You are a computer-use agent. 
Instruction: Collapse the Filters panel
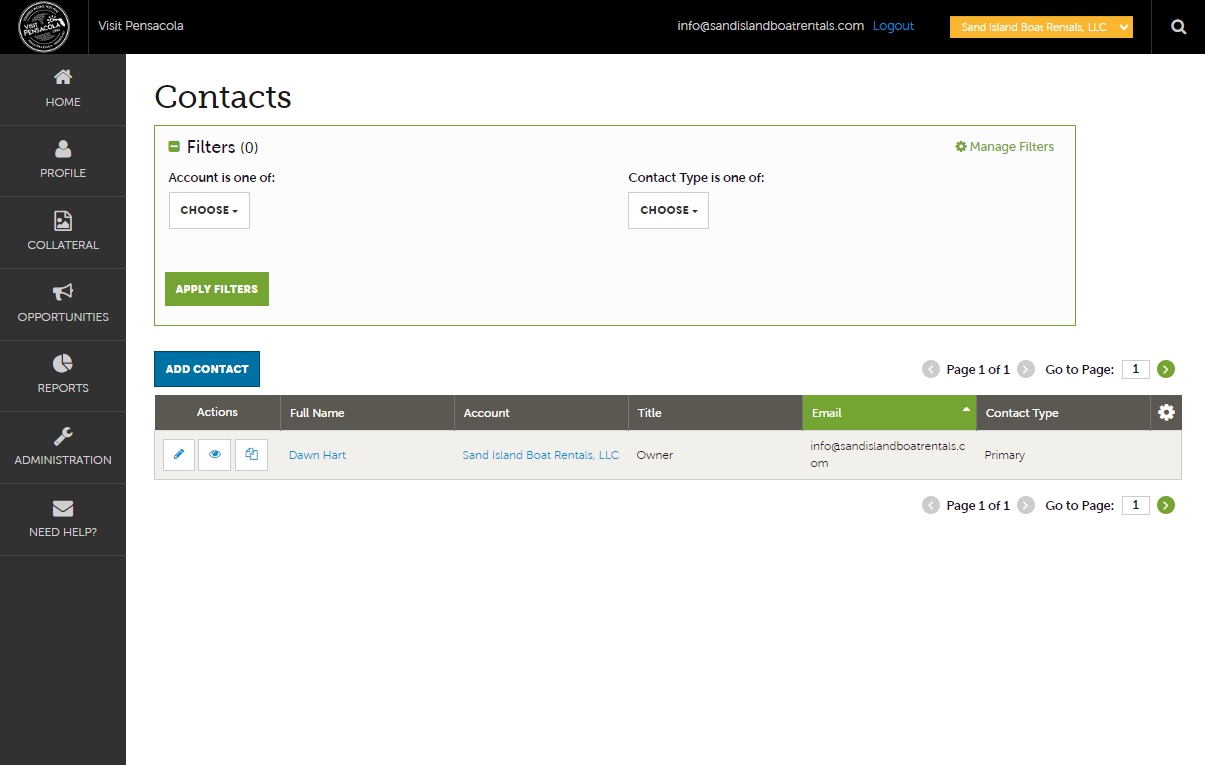pyautogui.click(x=174, y=147)
